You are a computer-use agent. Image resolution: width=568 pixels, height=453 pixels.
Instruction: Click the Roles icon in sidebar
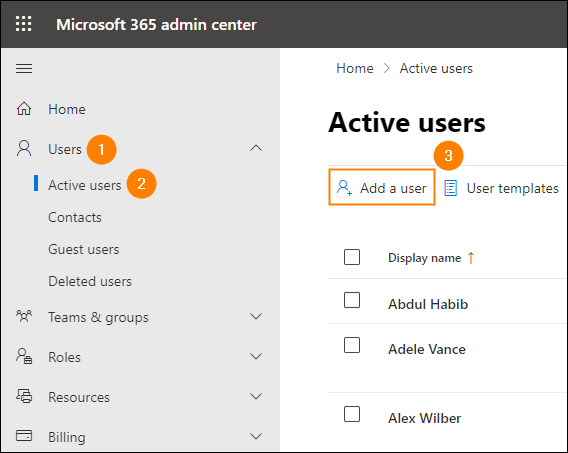(x=24, y=356)
